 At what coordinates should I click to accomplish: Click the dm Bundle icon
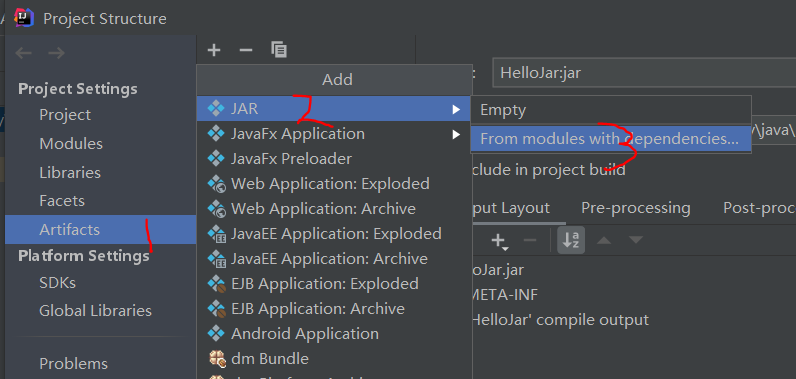217,359
